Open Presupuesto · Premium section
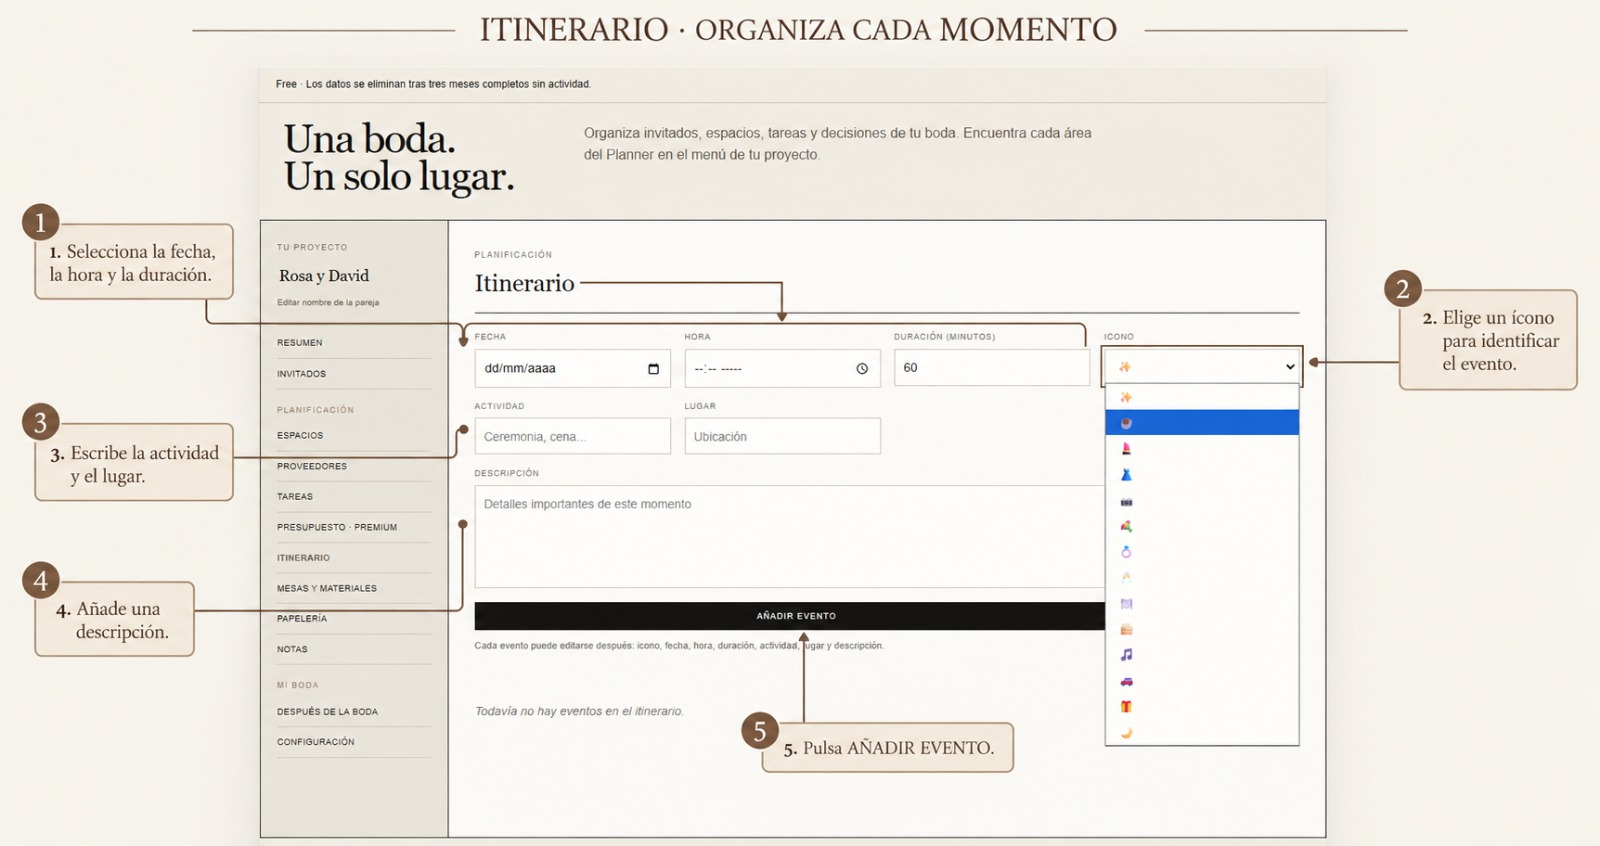 click(x=337, y=527)
